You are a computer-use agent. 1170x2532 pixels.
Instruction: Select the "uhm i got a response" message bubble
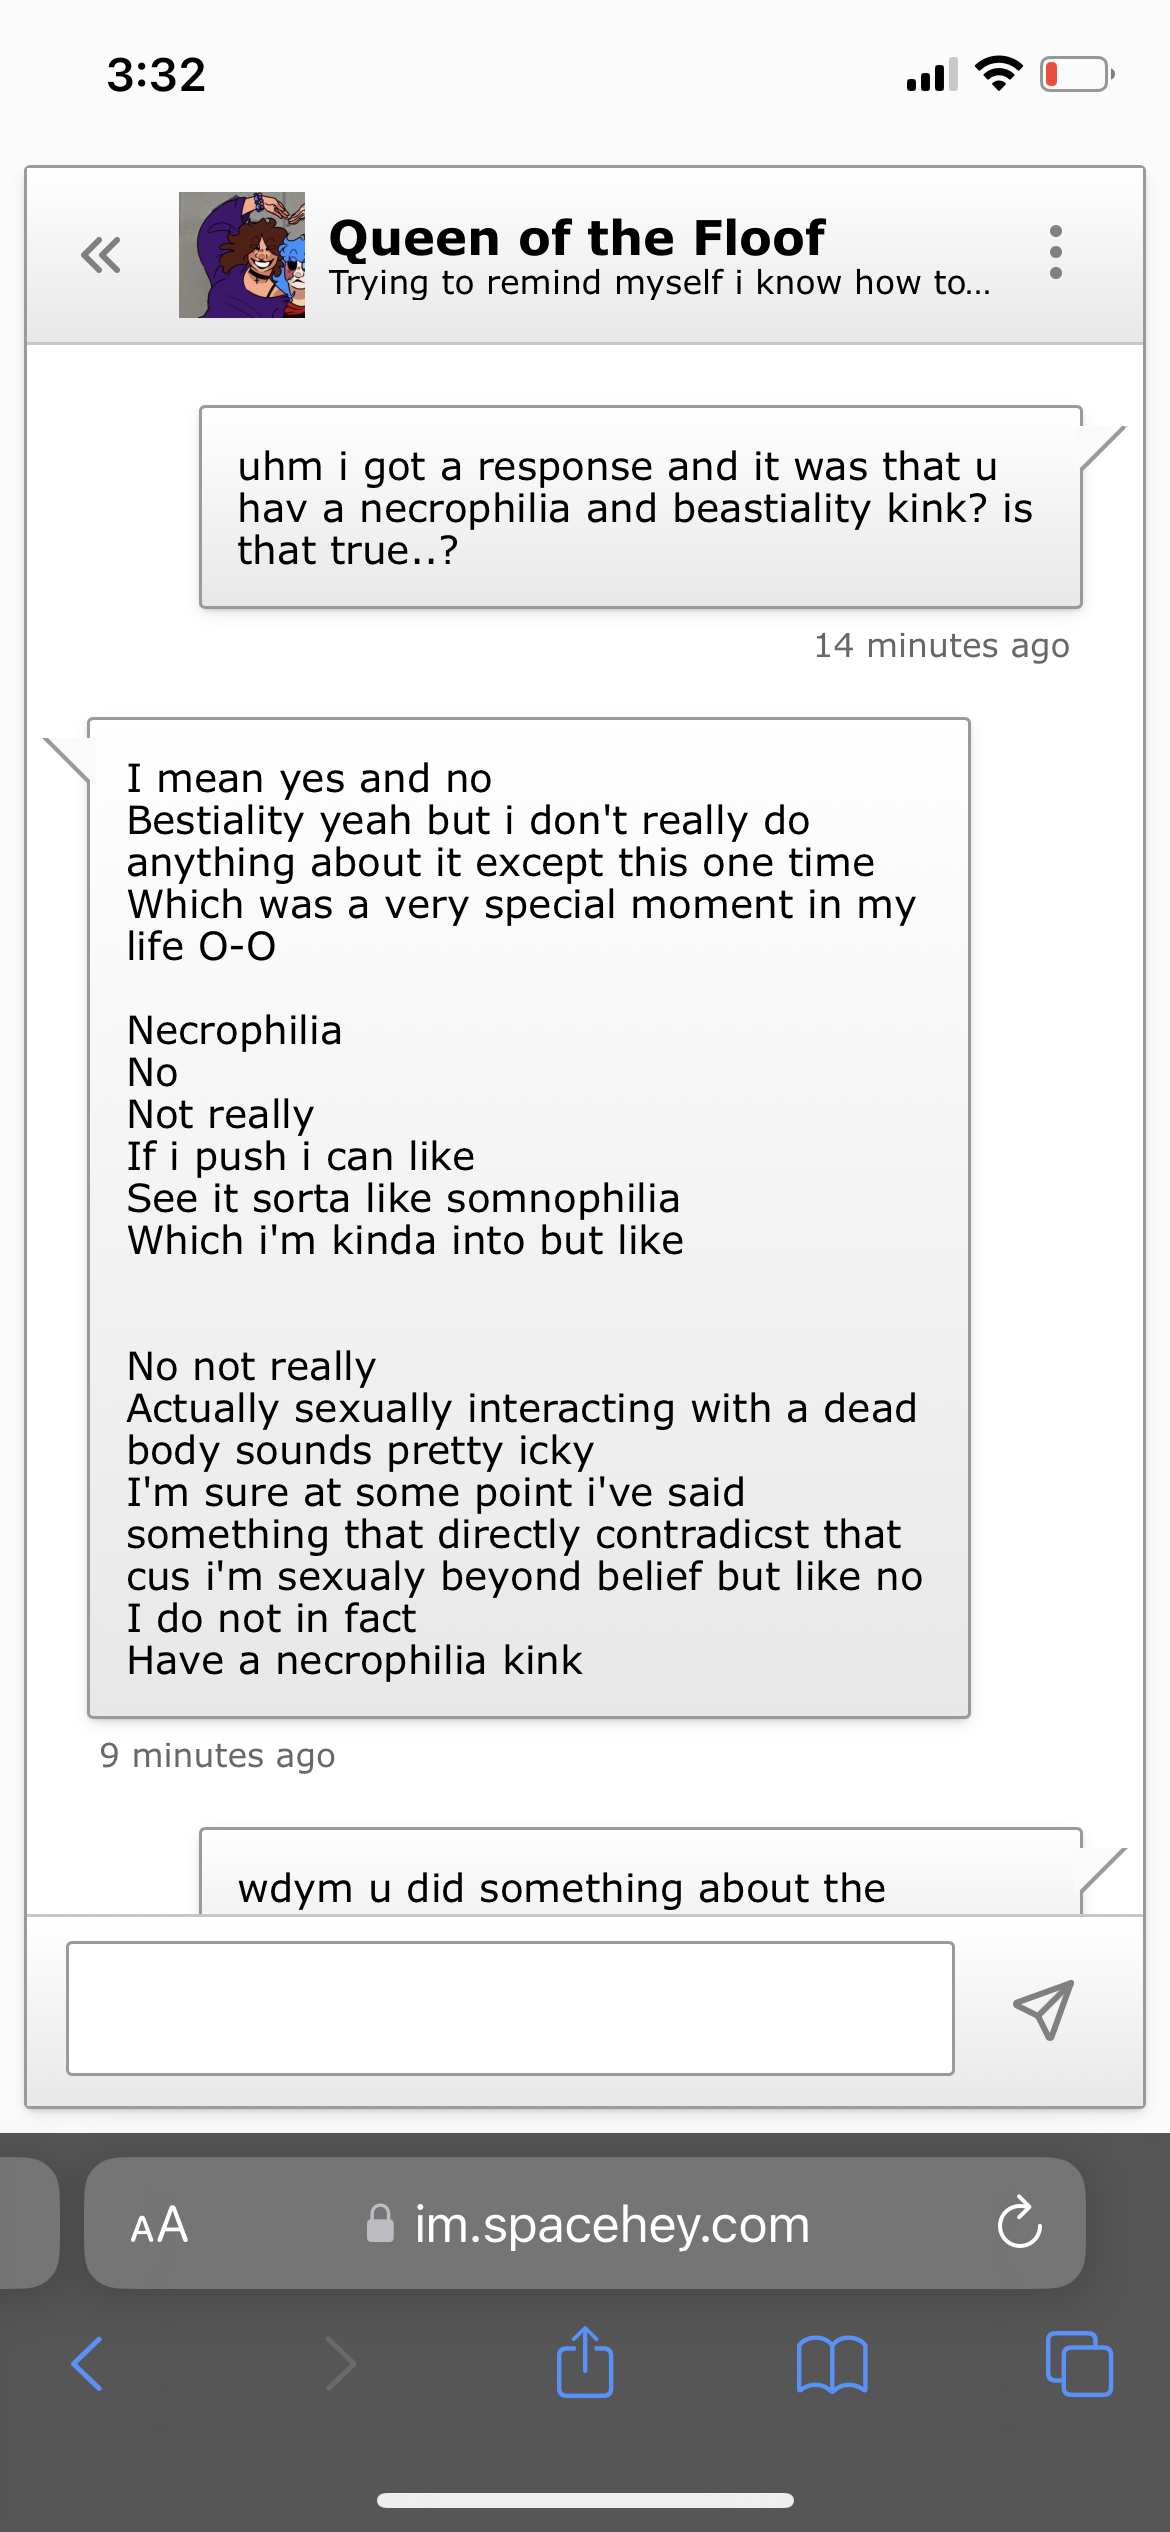[640, 507]
